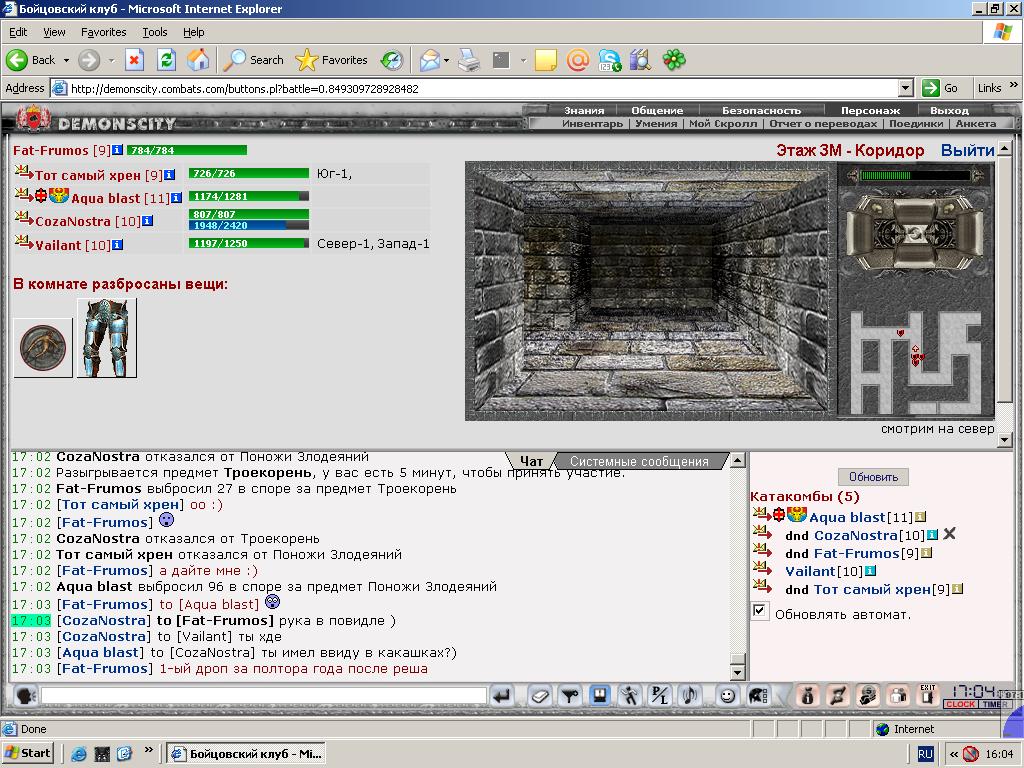Click the game frame scrollbar down arrow
The height and width of the screenshot is (768, 1024).
[x=1004, y=440]
